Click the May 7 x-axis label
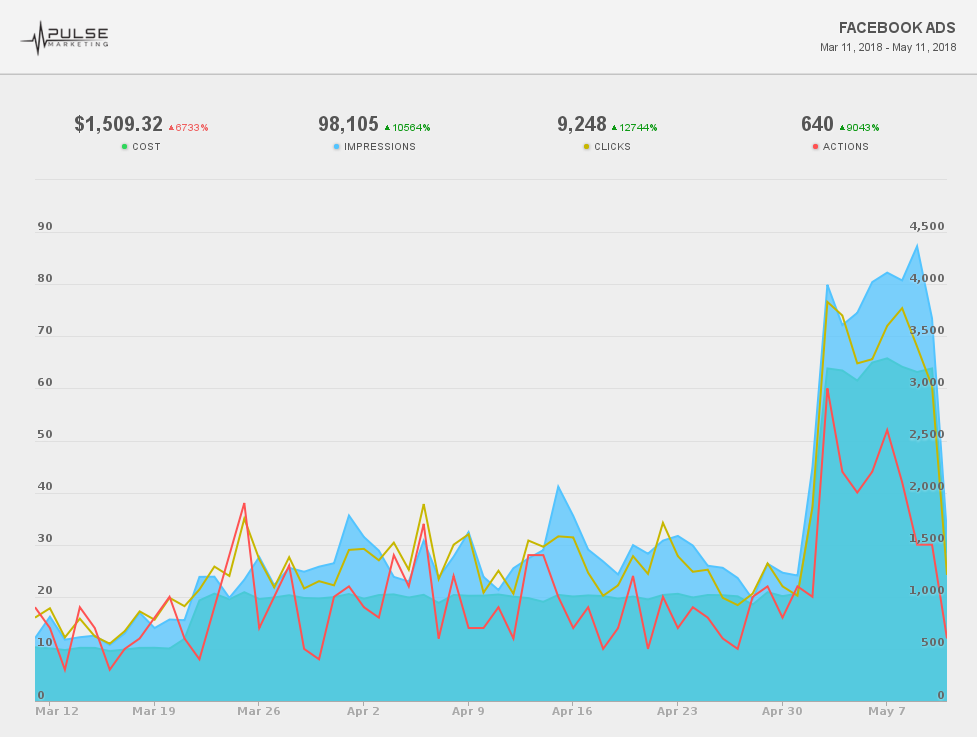Viewport: 977px width, 737px height. click(887, 711)
